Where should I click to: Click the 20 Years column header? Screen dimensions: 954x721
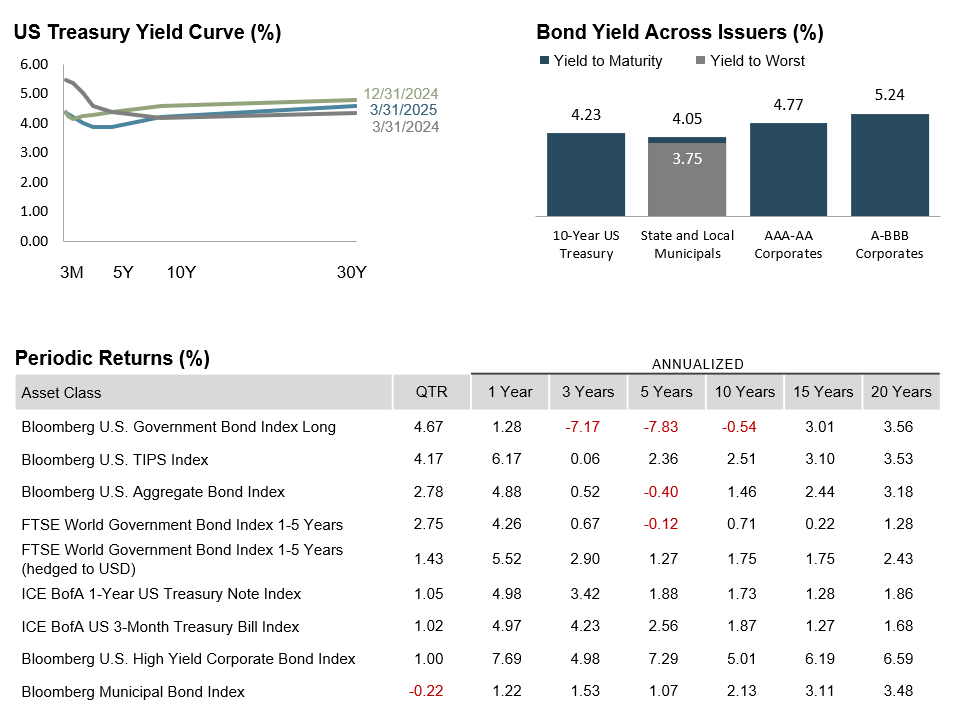click(899, 392)
